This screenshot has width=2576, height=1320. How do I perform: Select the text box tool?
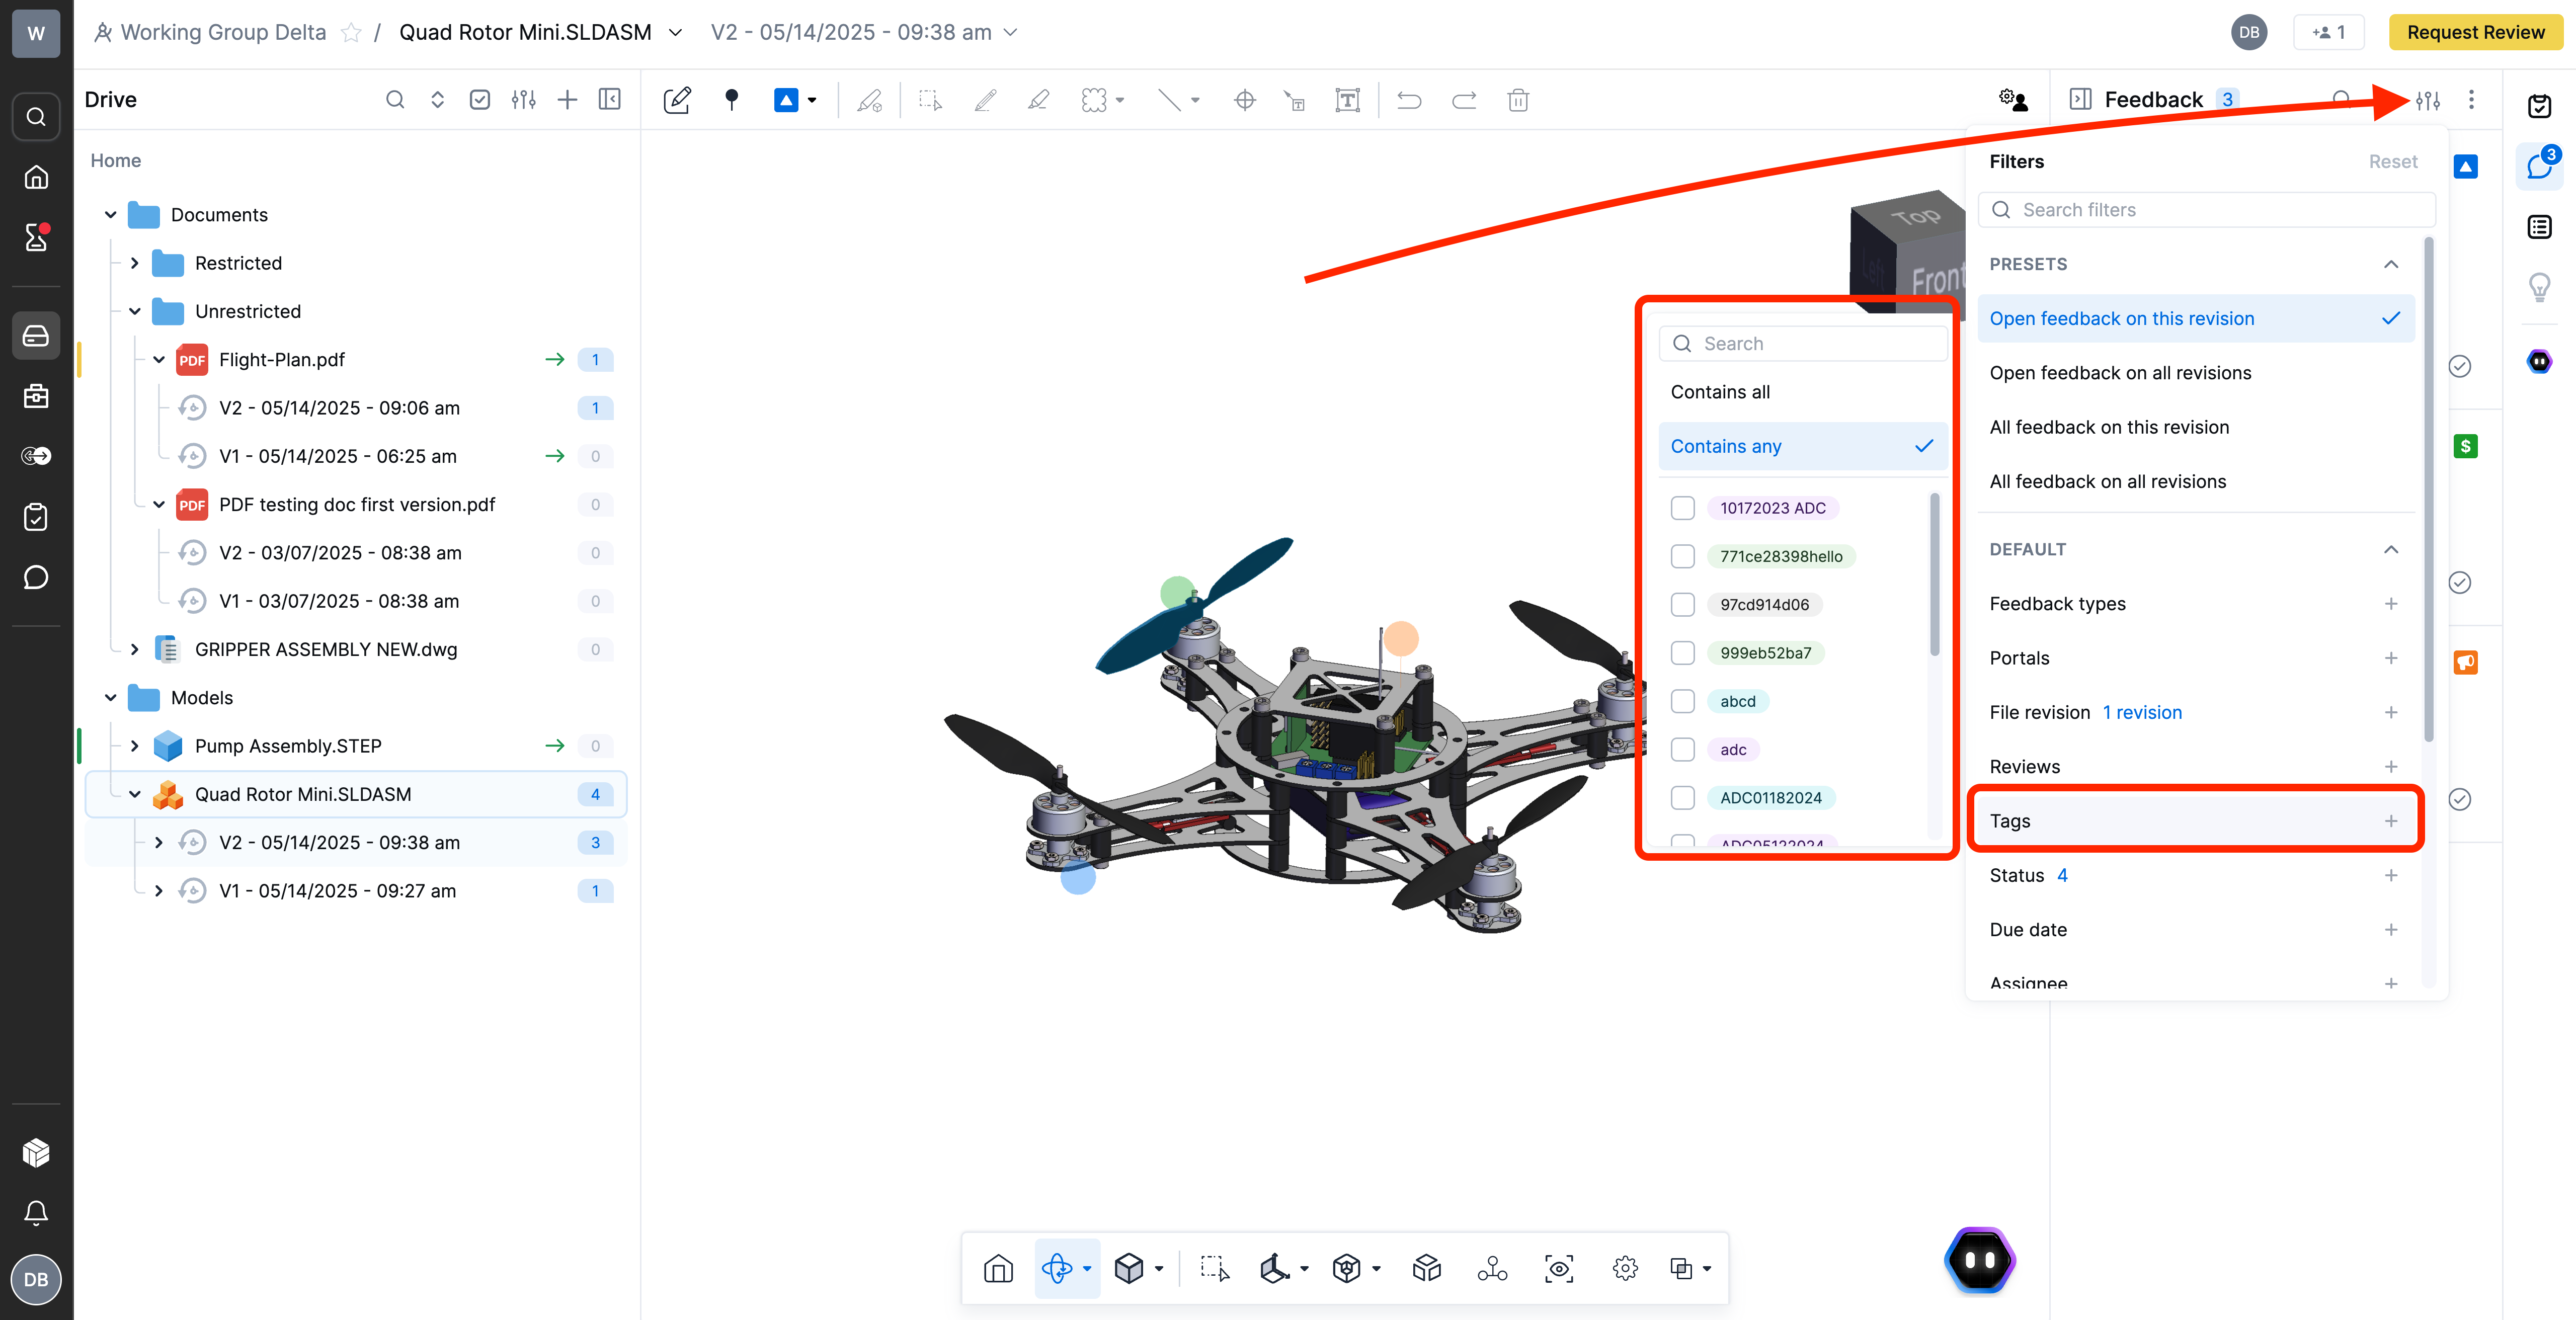pyautogui.click(x=1347, y=100)
